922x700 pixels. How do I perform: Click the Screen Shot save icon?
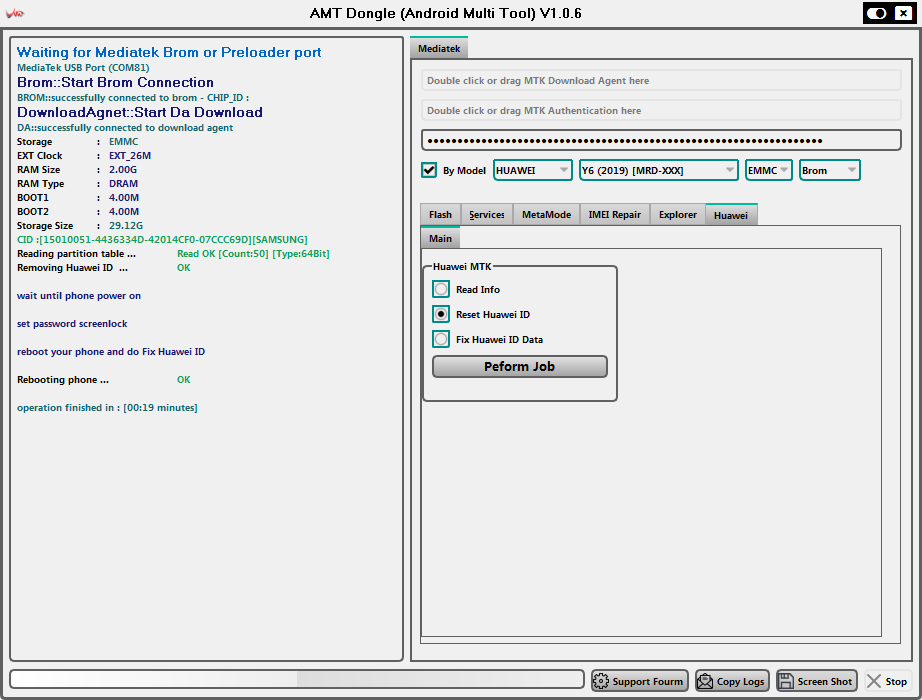coord(786,681)
